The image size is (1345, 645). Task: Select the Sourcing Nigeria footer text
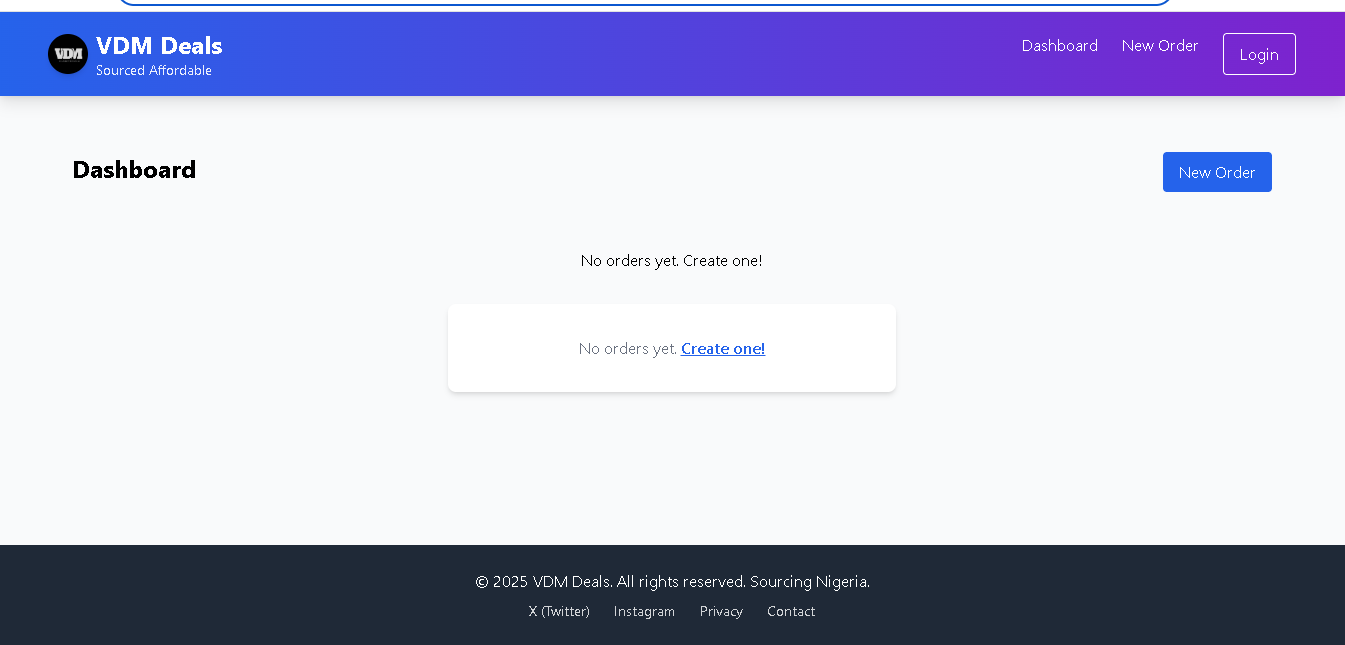tap(808, 581)
